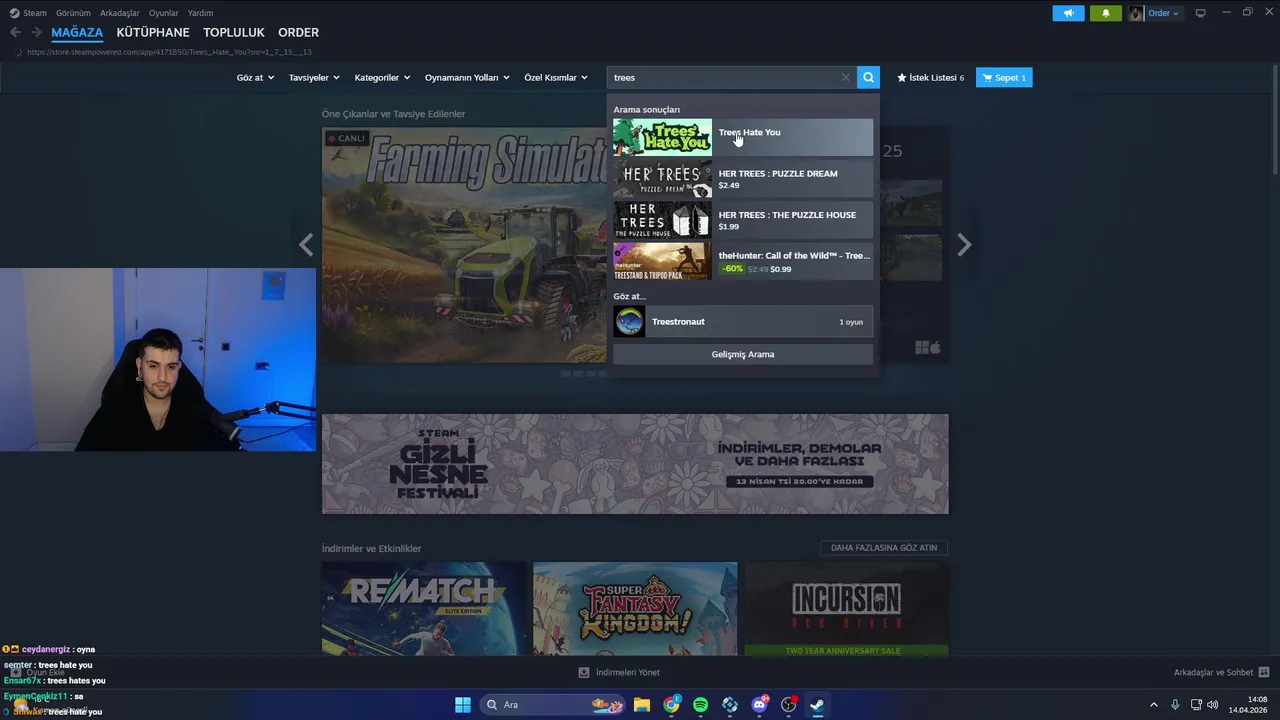Open Arkadaşlar ve Sohbet panel
1280x720 pixels.
pyautogui.click(x=1221, y=672)
